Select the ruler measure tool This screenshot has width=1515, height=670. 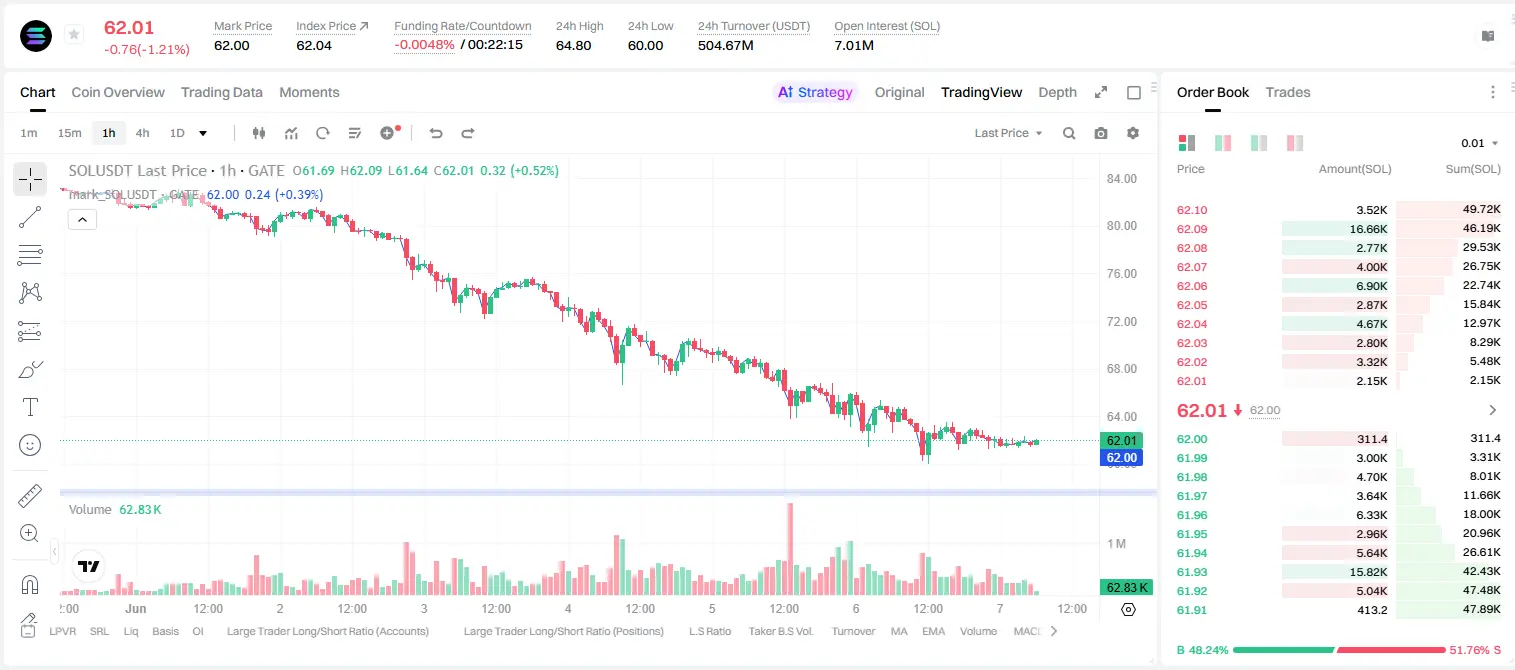click(30, 496)
